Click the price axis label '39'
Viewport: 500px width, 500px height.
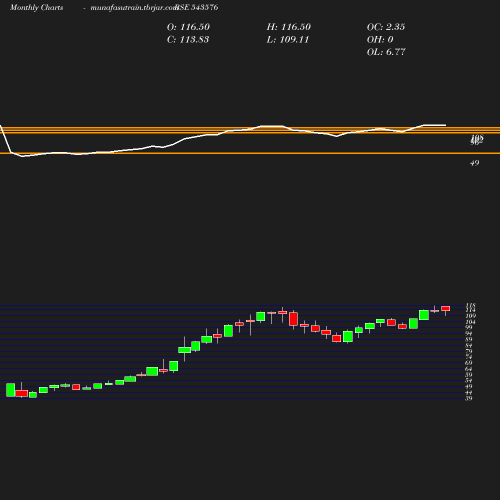pos(469,398)
